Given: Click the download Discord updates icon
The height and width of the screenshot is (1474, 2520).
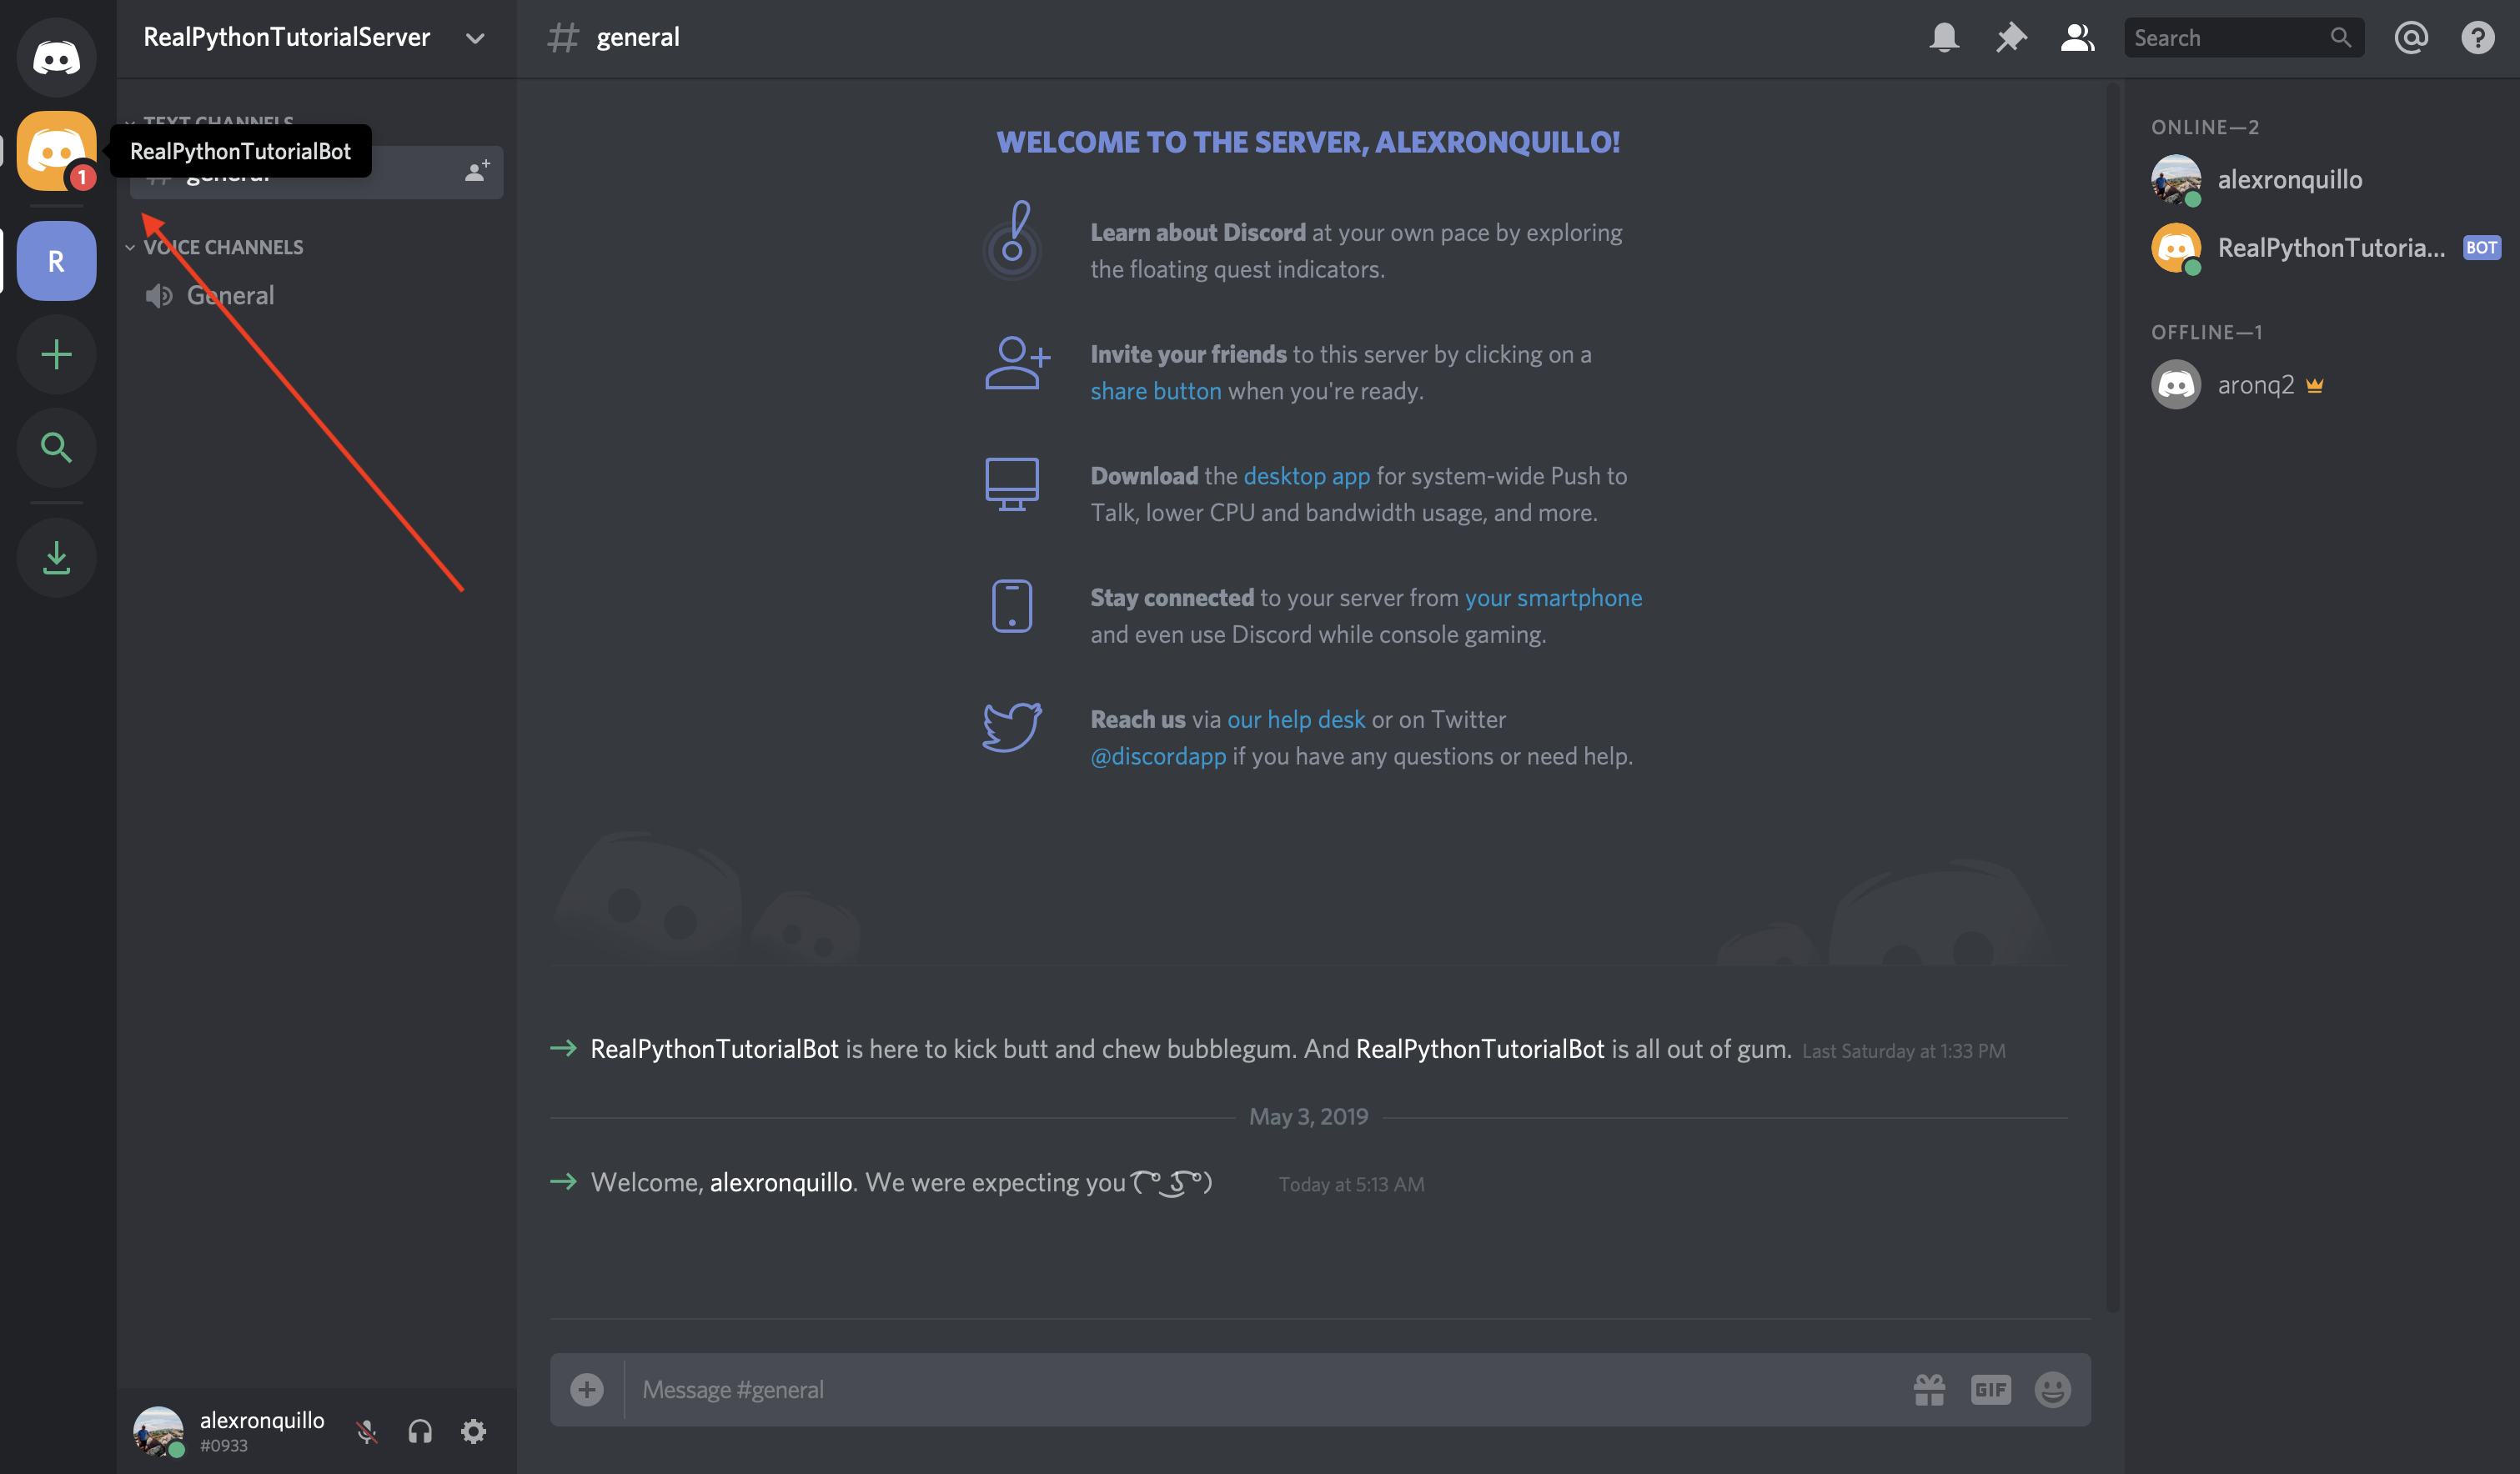Looking at the screenshot, I should point(54,556).
